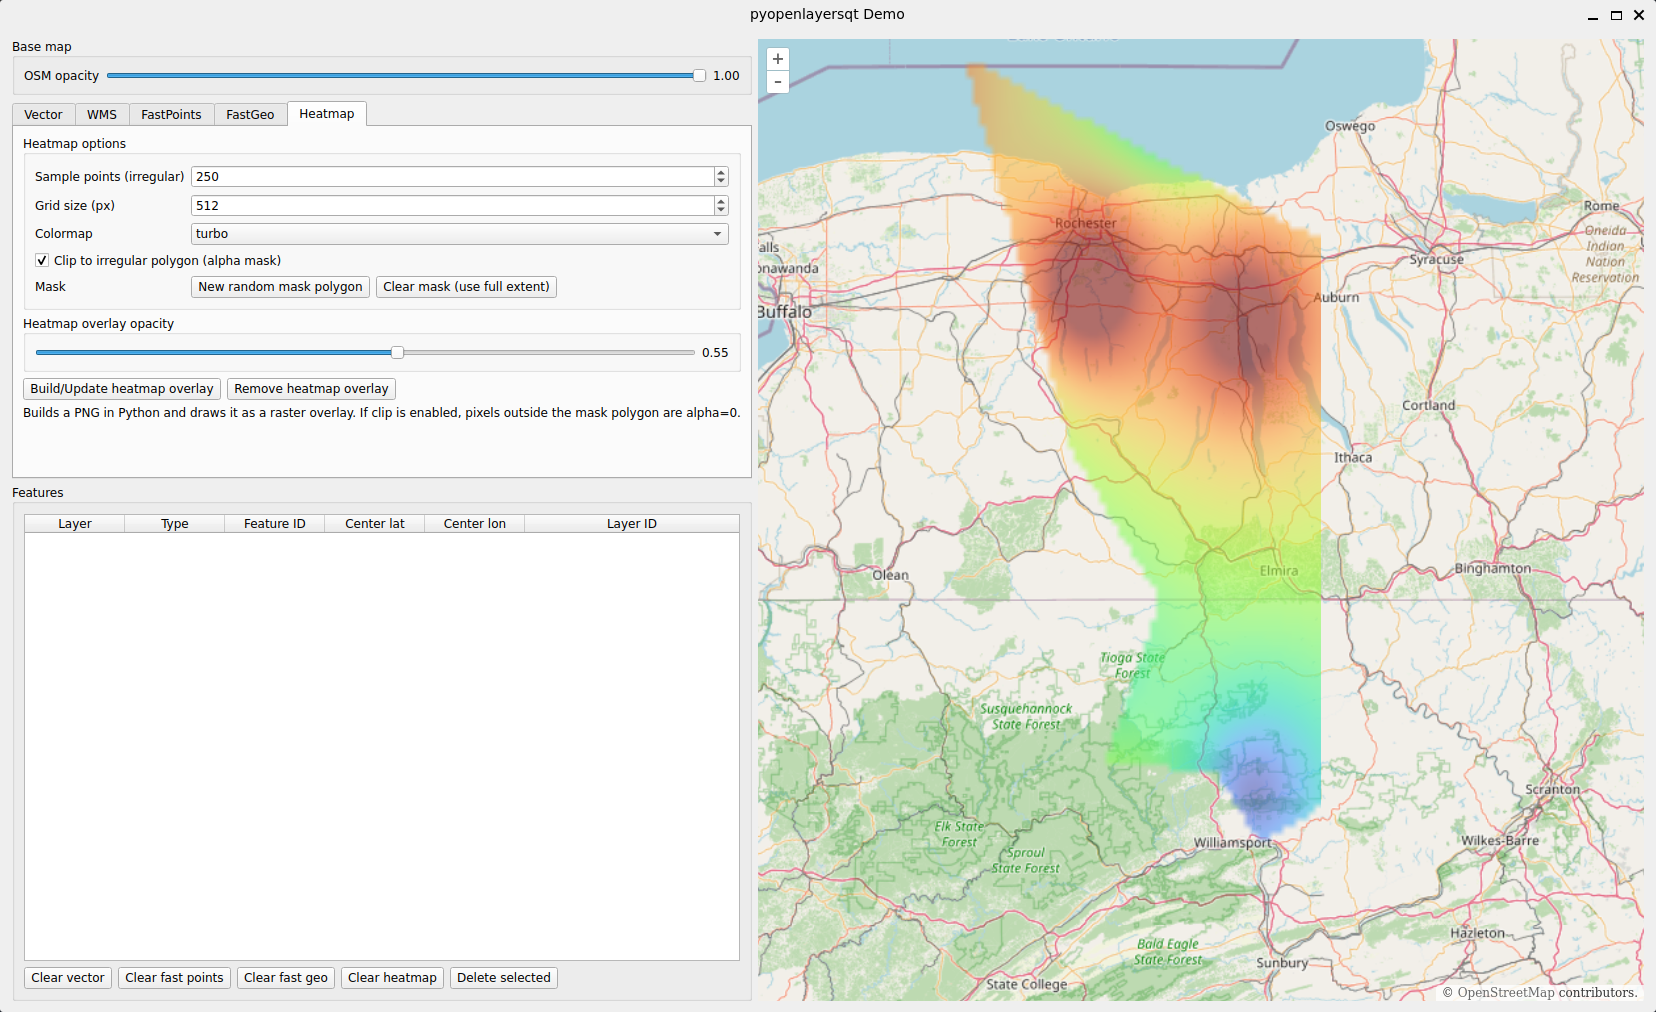
Task: Select the WMS tab
Action: click(x=102, y=115)
